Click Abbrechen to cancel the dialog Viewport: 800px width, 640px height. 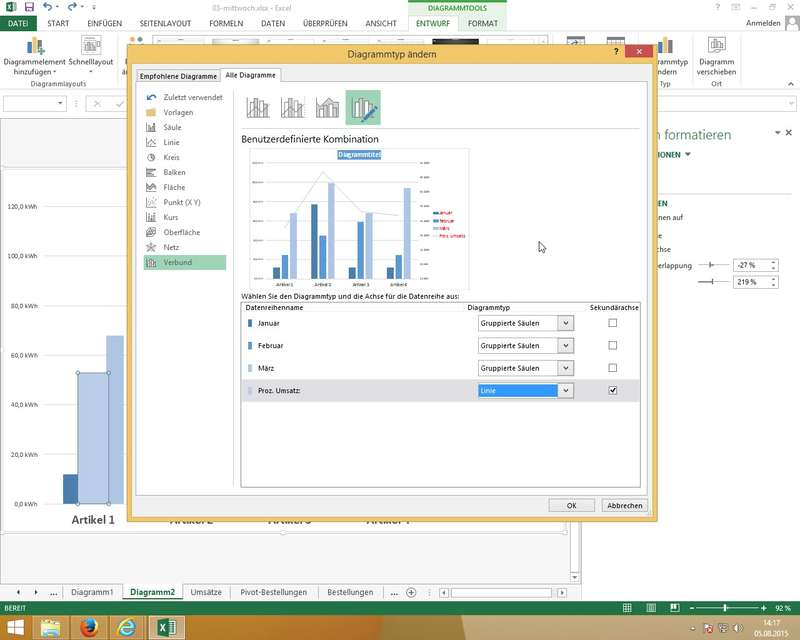[x=625, y=506]
